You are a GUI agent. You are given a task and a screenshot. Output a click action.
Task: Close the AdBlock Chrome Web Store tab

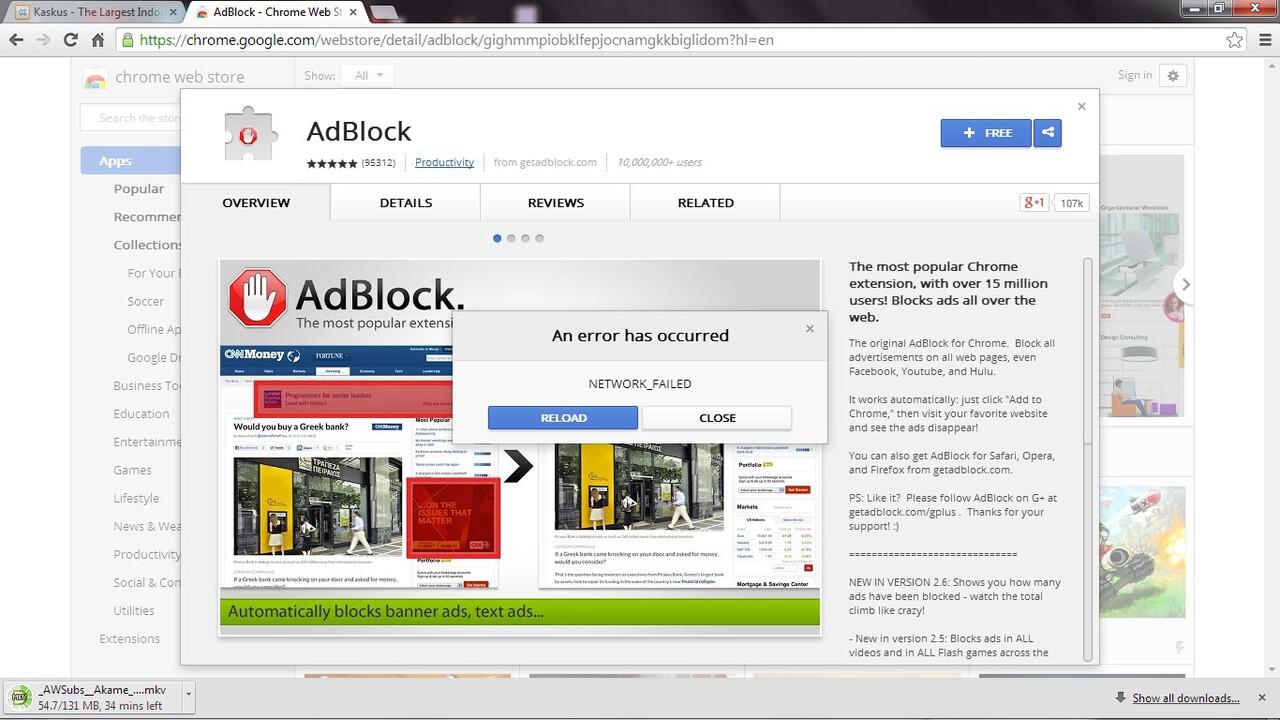click(x=351, y=13)
